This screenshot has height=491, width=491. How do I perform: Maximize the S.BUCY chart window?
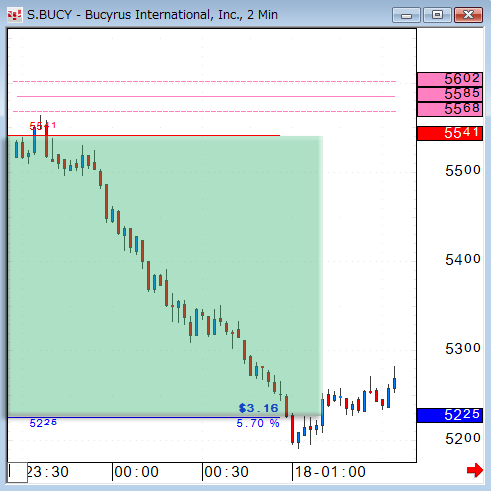coord(437,15)
